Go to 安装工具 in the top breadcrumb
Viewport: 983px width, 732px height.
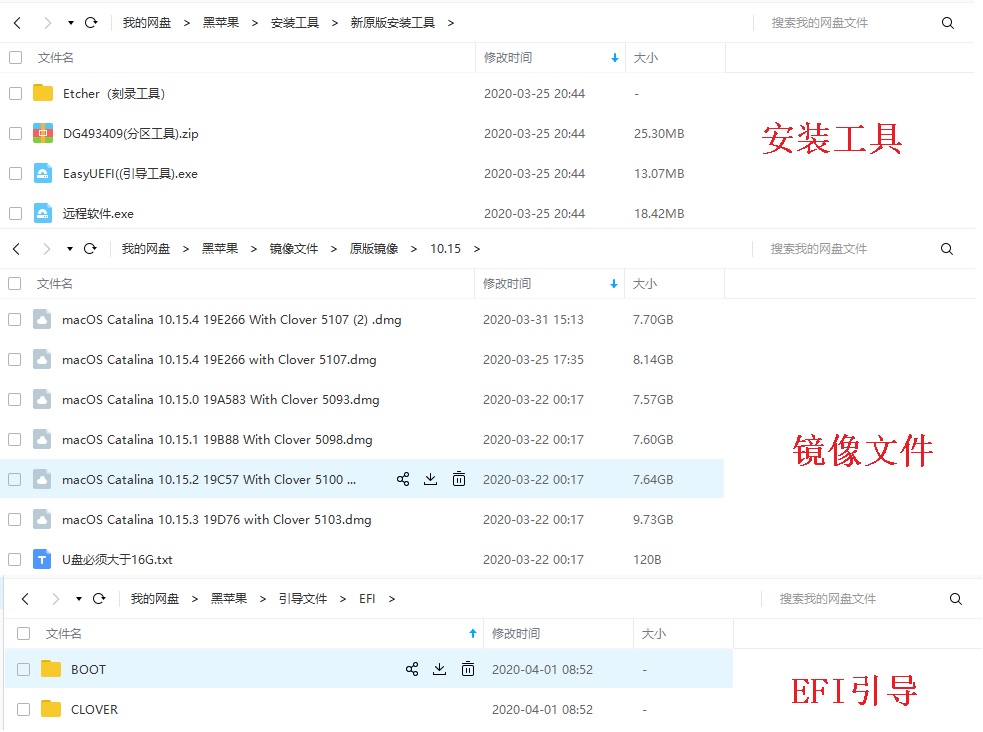click(294, 23)
